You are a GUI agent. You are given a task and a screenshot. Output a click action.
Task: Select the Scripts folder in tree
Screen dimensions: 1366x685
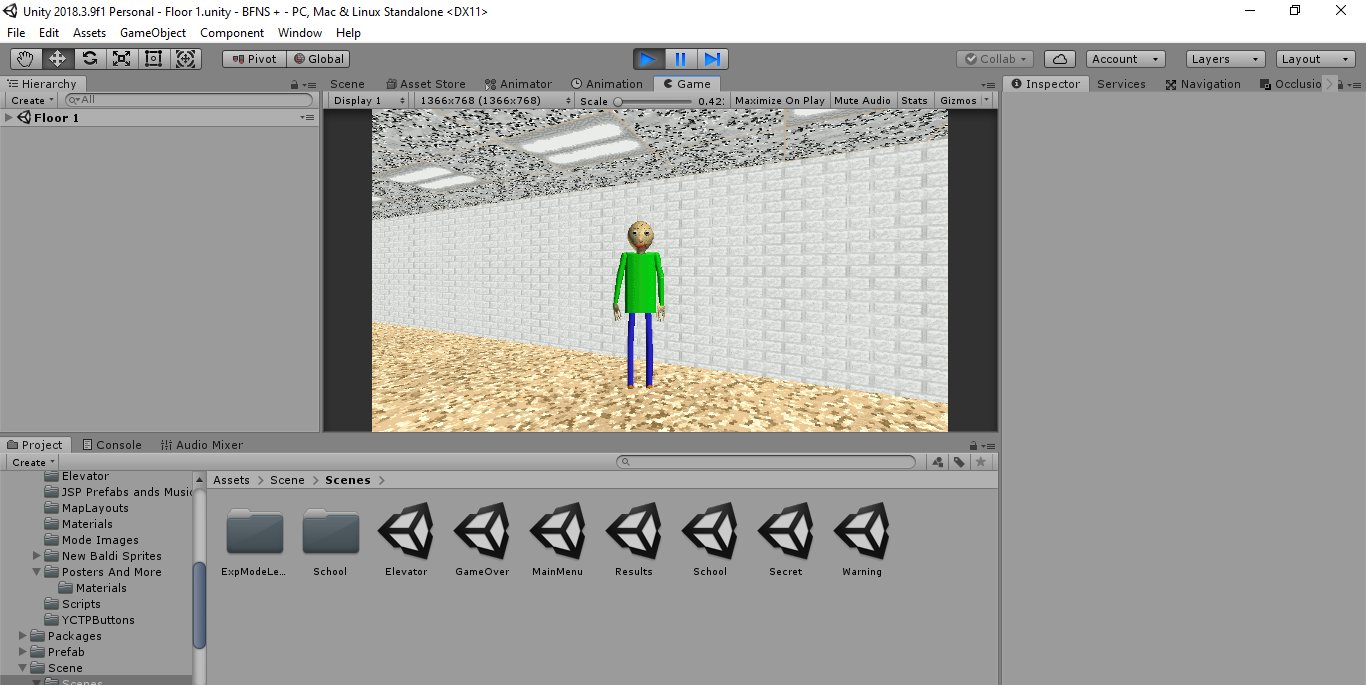coord(74,604)
